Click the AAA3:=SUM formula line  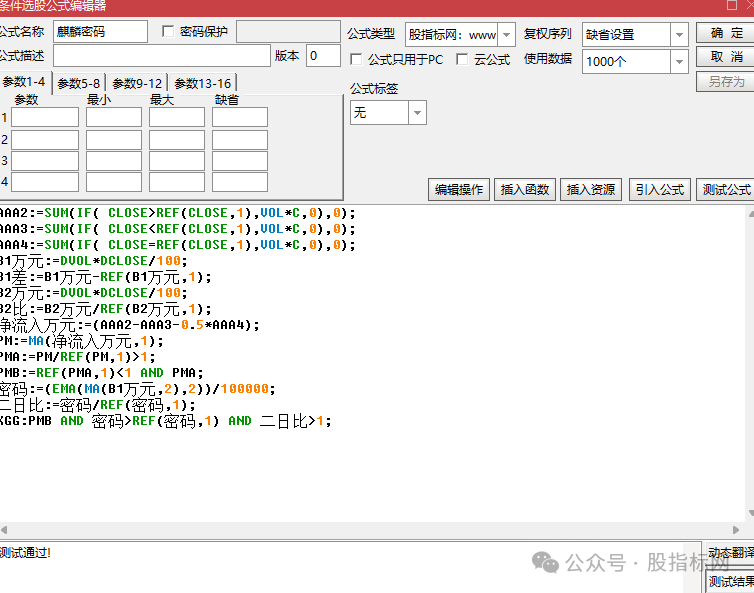177,229
